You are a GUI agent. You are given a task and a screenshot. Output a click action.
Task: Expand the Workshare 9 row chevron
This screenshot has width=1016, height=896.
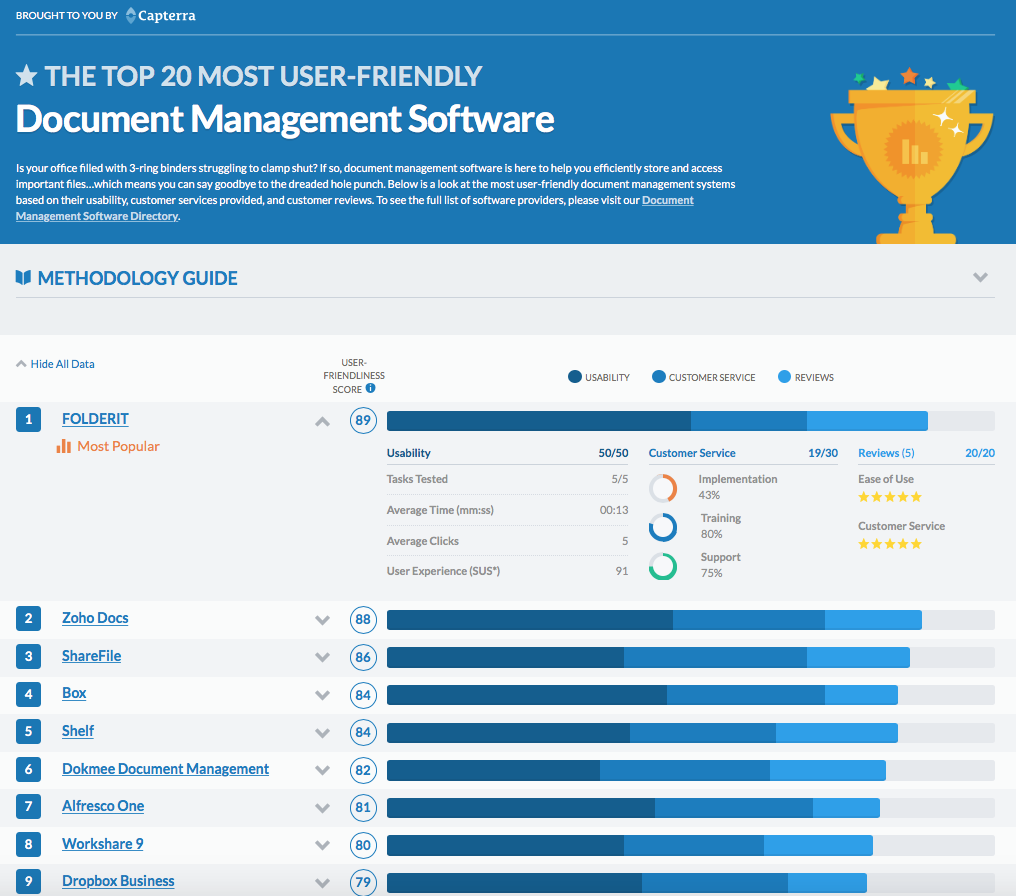[x=323, y=845]
